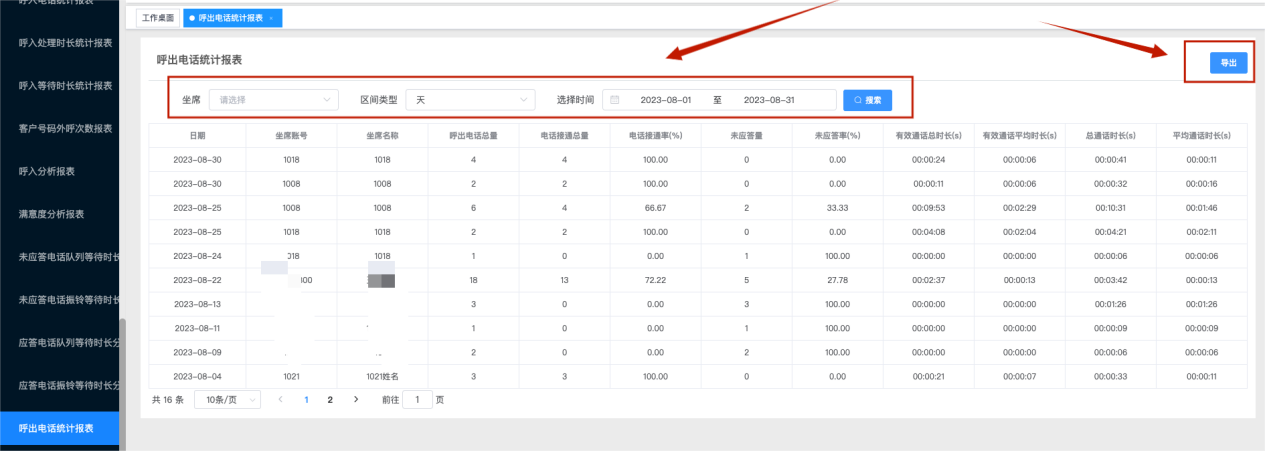Click the 电话接通率(%) column header
The width and height of the screenshot is (1265, 451).
[655, 135]
